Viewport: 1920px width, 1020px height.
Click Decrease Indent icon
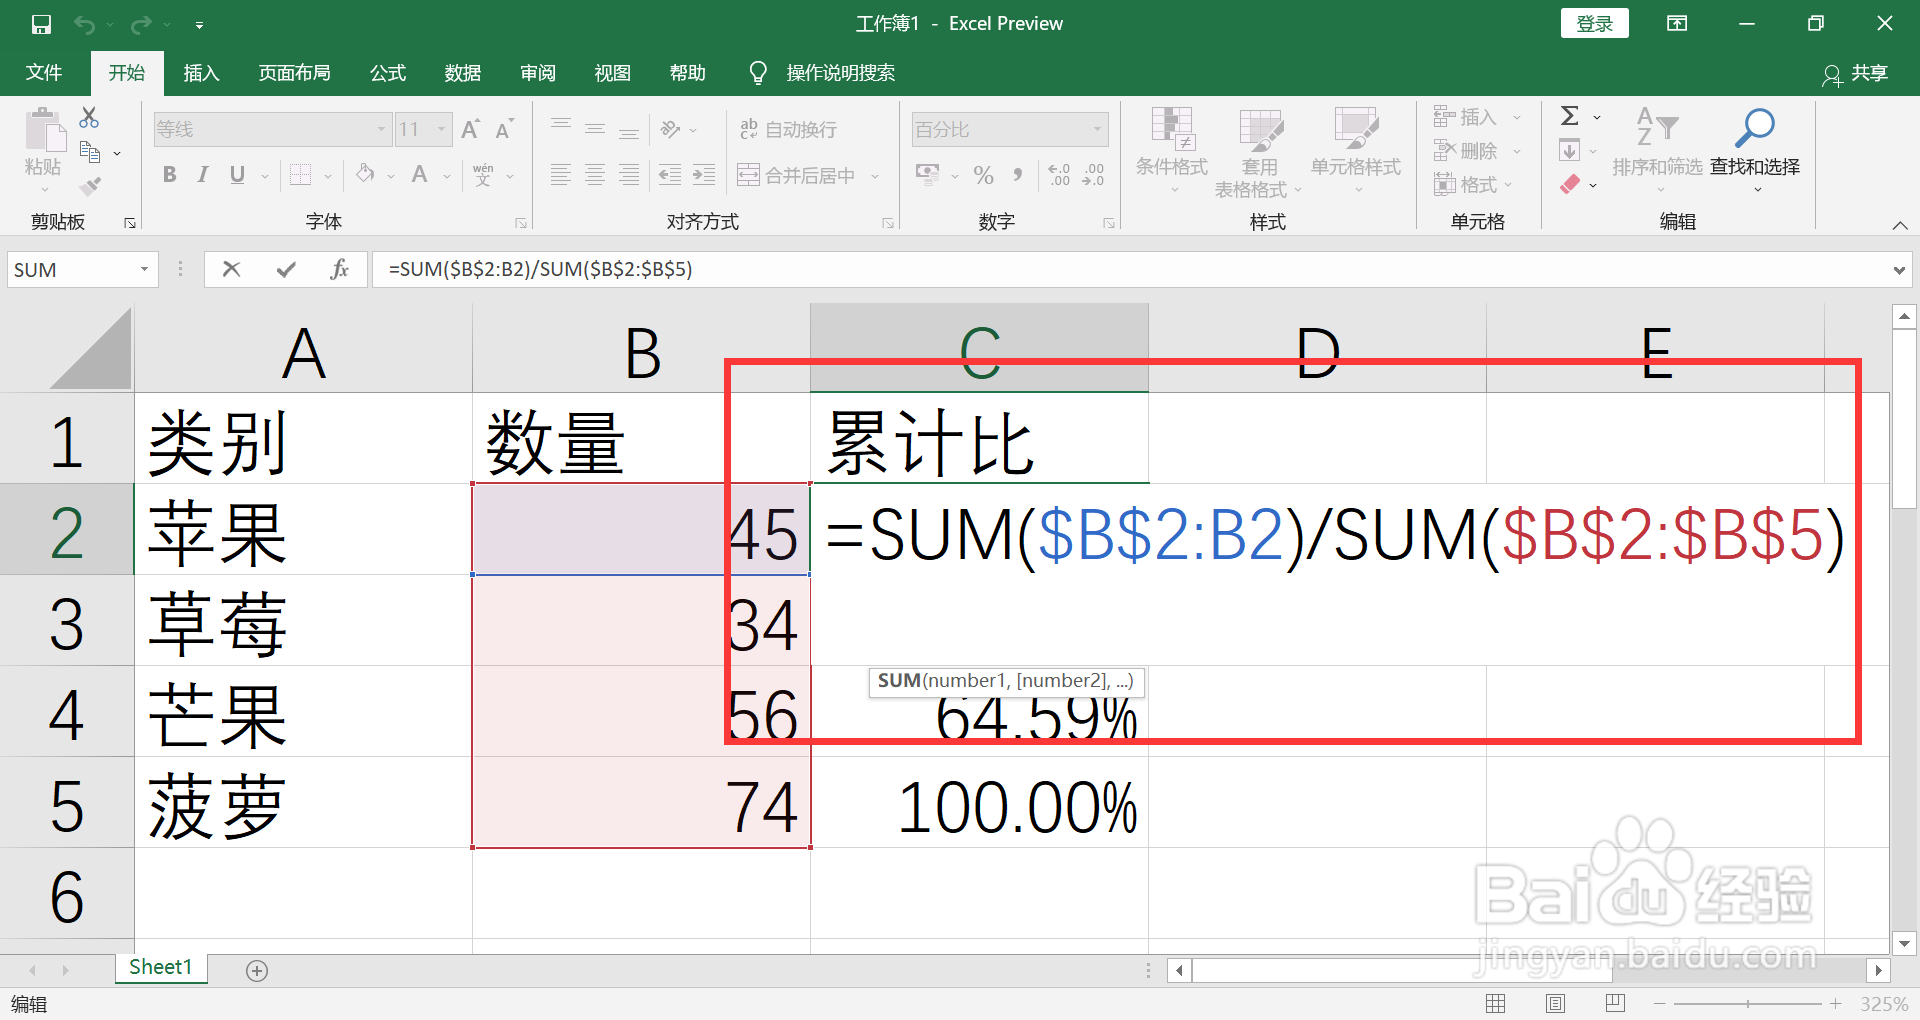coord(670,176)
